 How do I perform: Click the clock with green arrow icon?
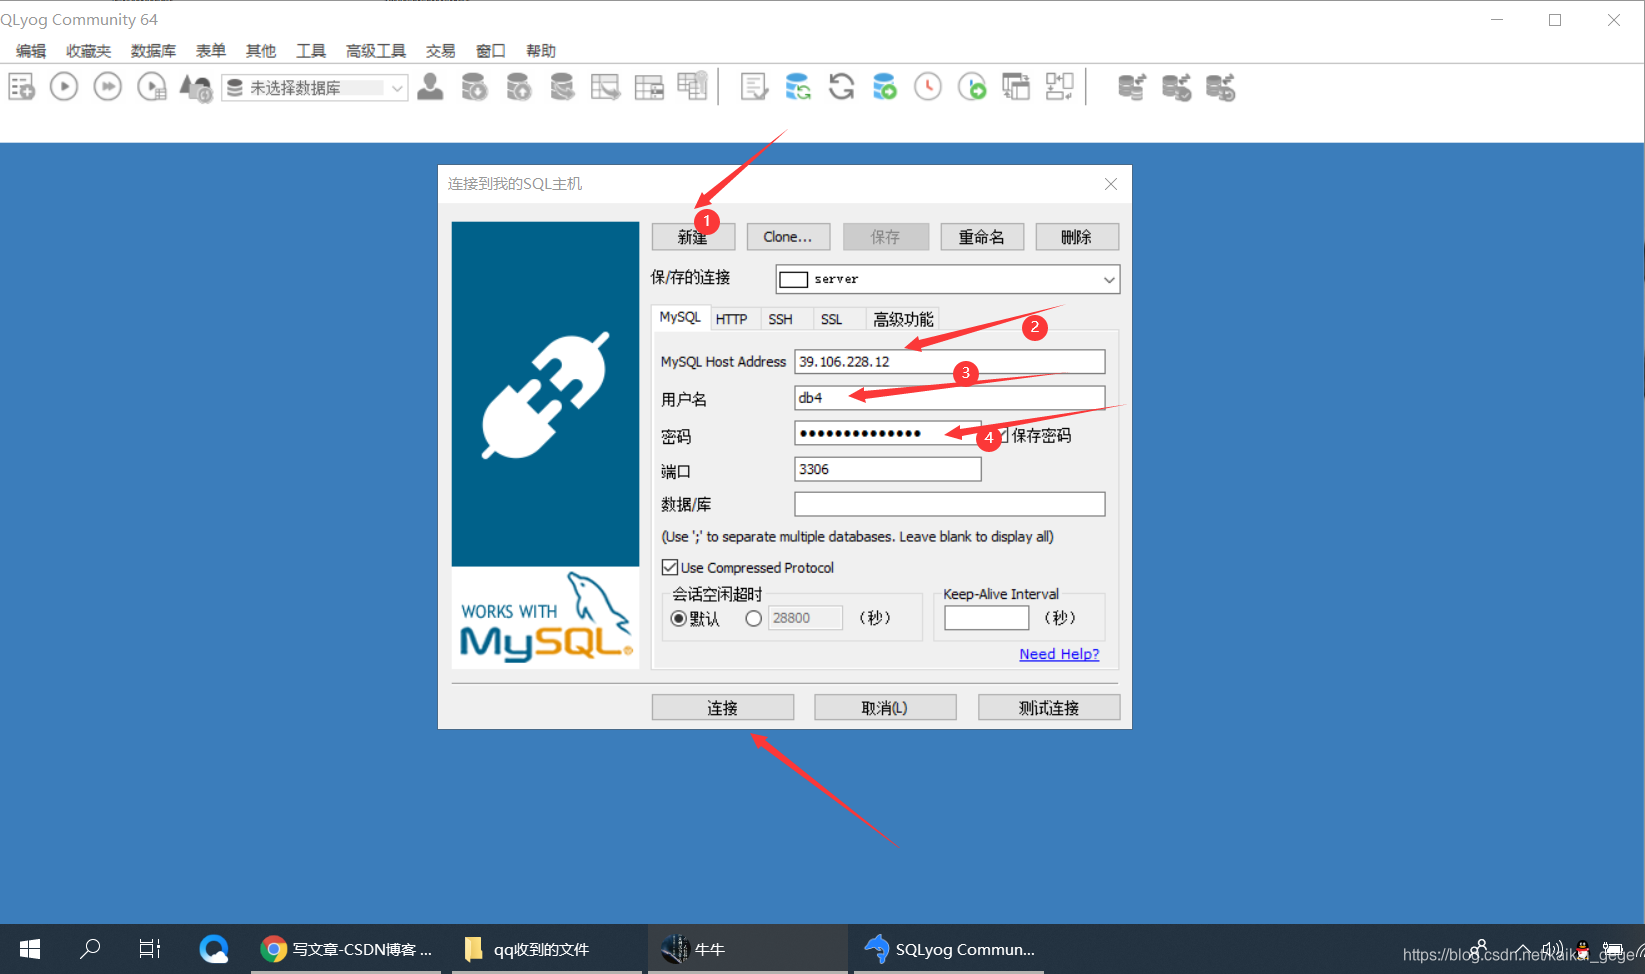[x=972, y=88]
